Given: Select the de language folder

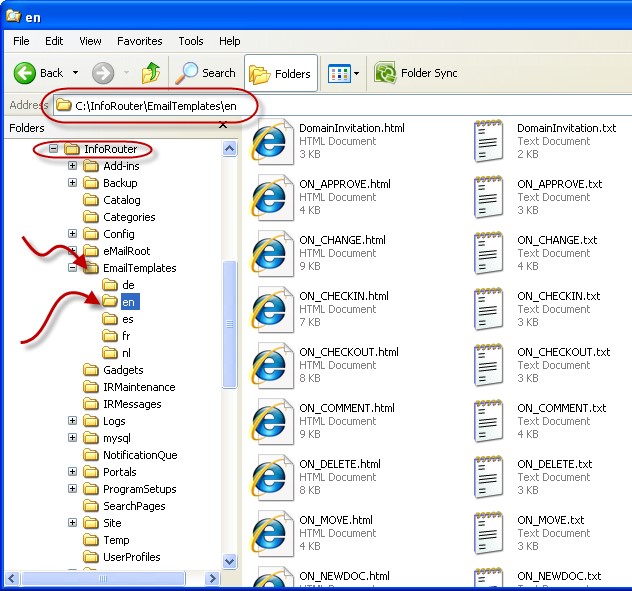Looking at the screenshot, I should pyautogui.click(x=118, y=285).
